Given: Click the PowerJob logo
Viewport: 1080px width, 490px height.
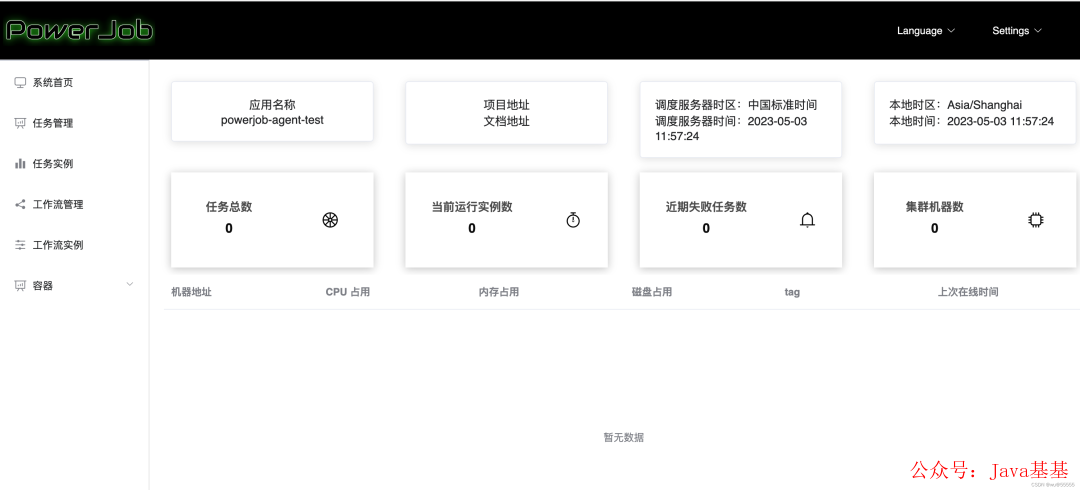Looking at the screenshot, I should point(79,30).
